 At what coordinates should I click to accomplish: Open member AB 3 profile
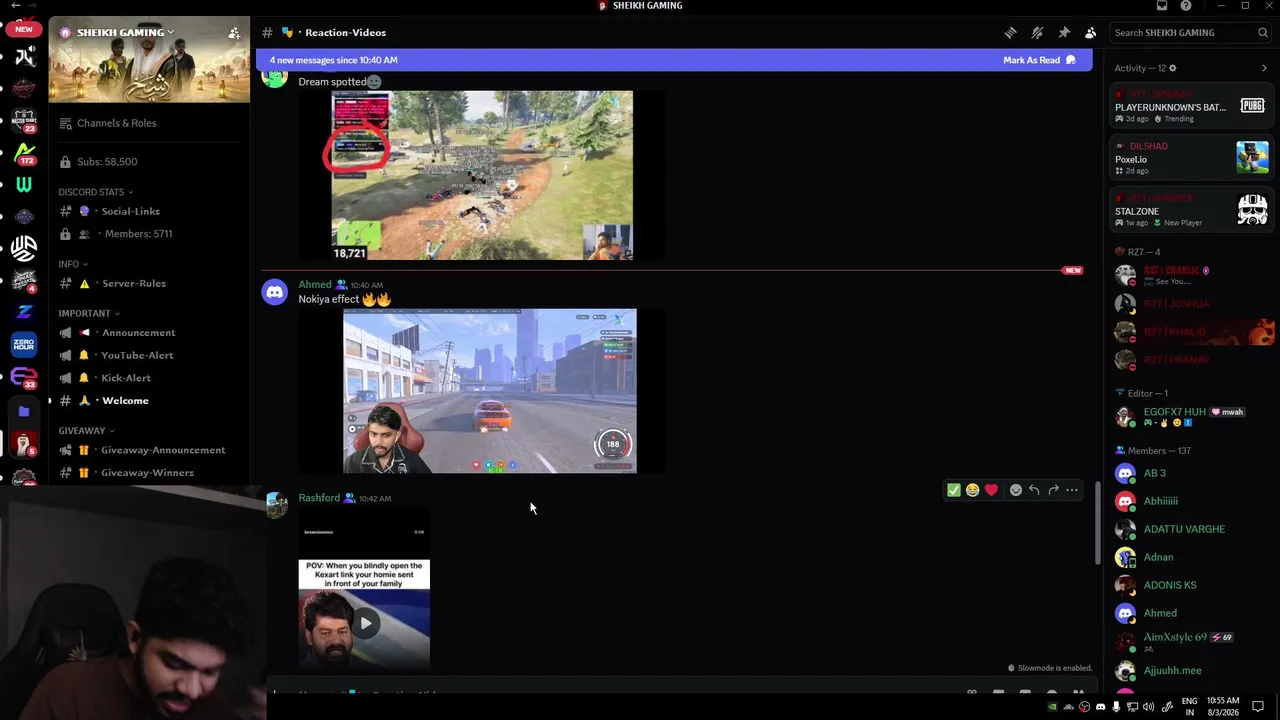click(1191, 473)
